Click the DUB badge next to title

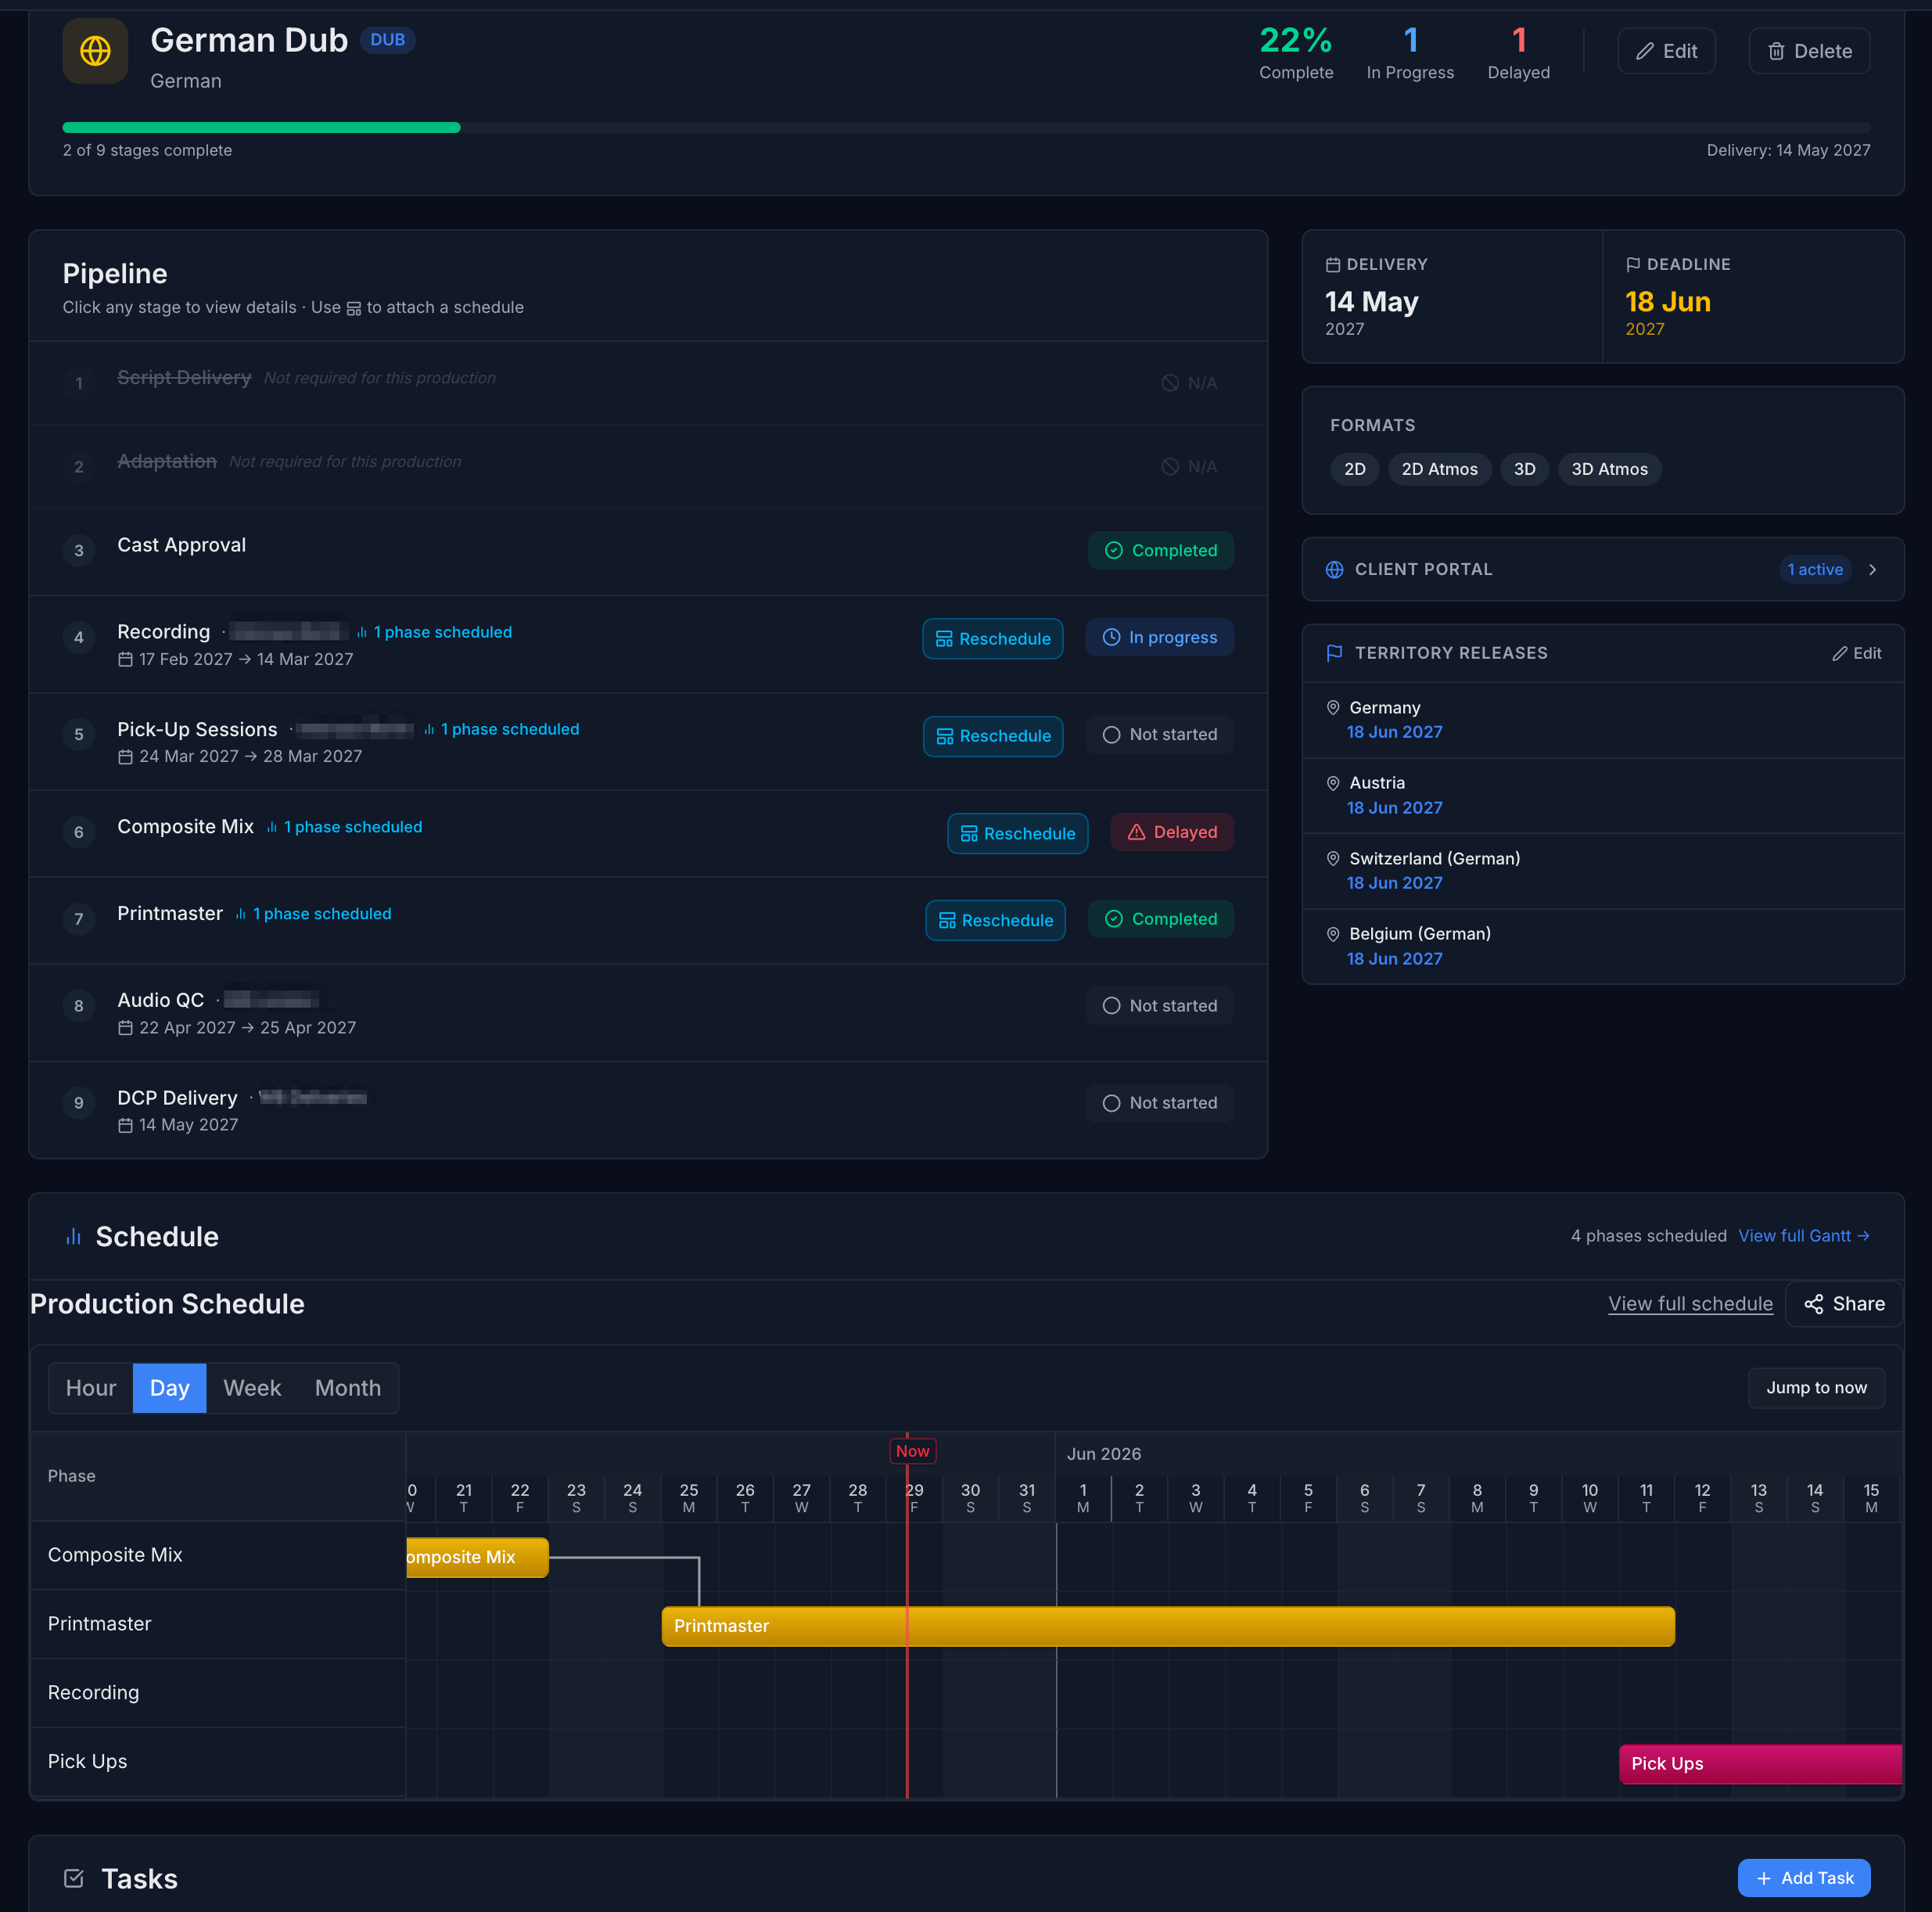tap(388, 40)
